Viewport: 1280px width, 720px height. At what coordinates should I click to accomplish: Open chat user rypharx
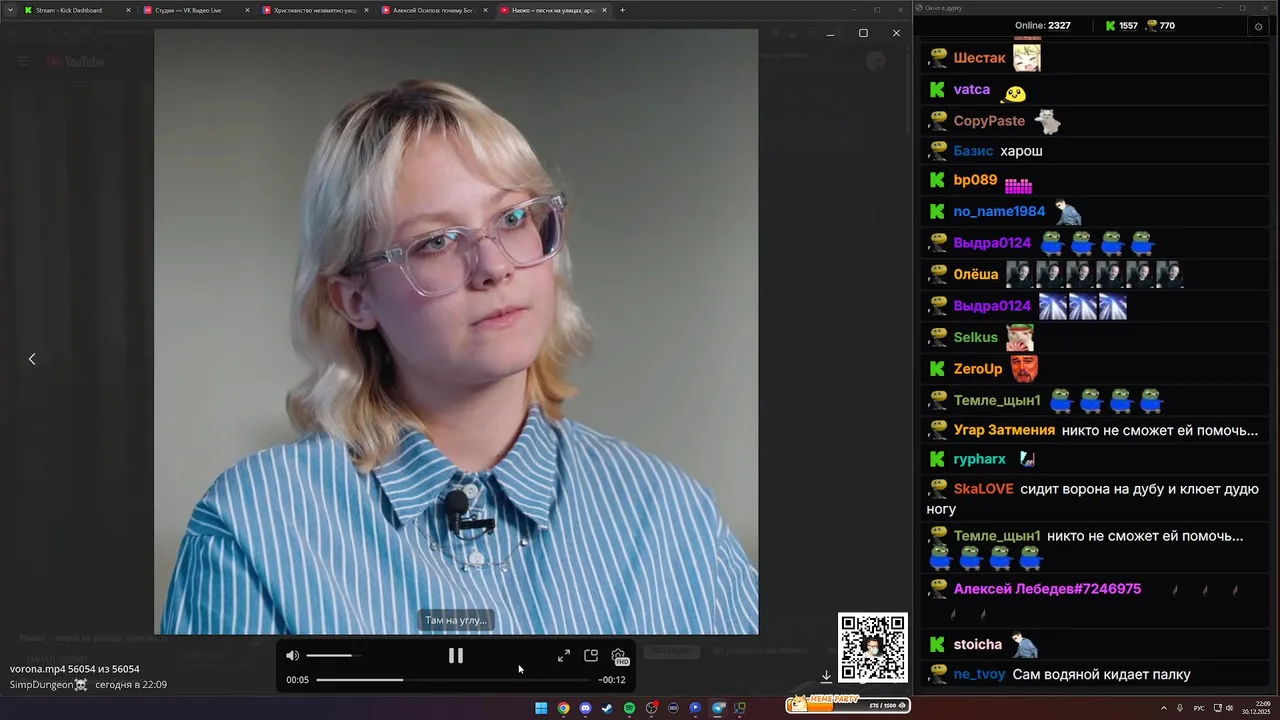point(979,459)
